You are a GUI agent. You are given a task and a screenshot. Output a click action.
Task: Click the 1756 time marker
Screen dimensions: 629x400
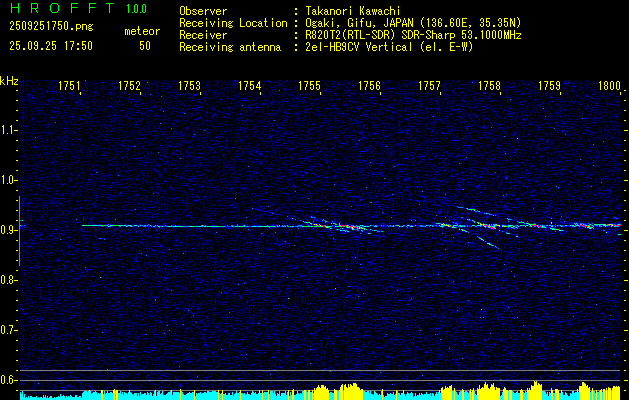point(369,85)
